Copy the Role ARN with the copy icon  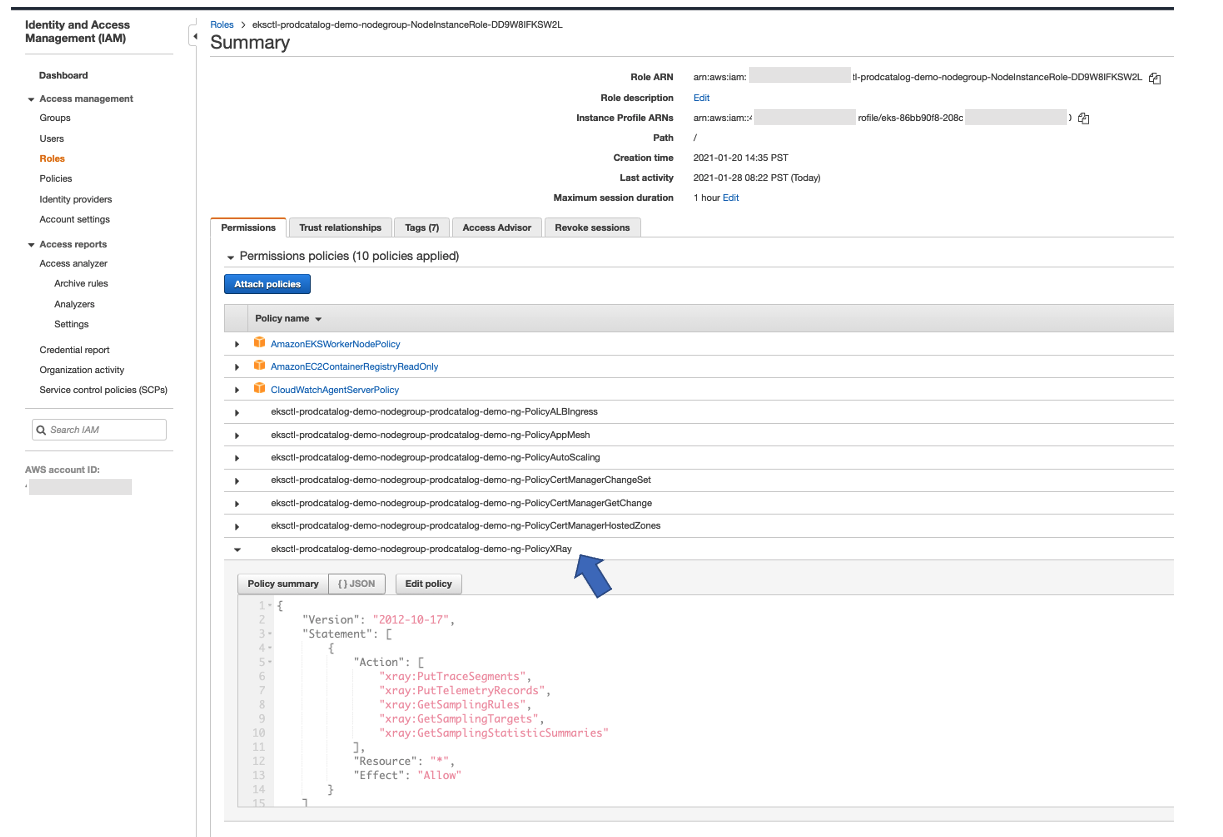pyautogui.click(x=1155, y=78)
